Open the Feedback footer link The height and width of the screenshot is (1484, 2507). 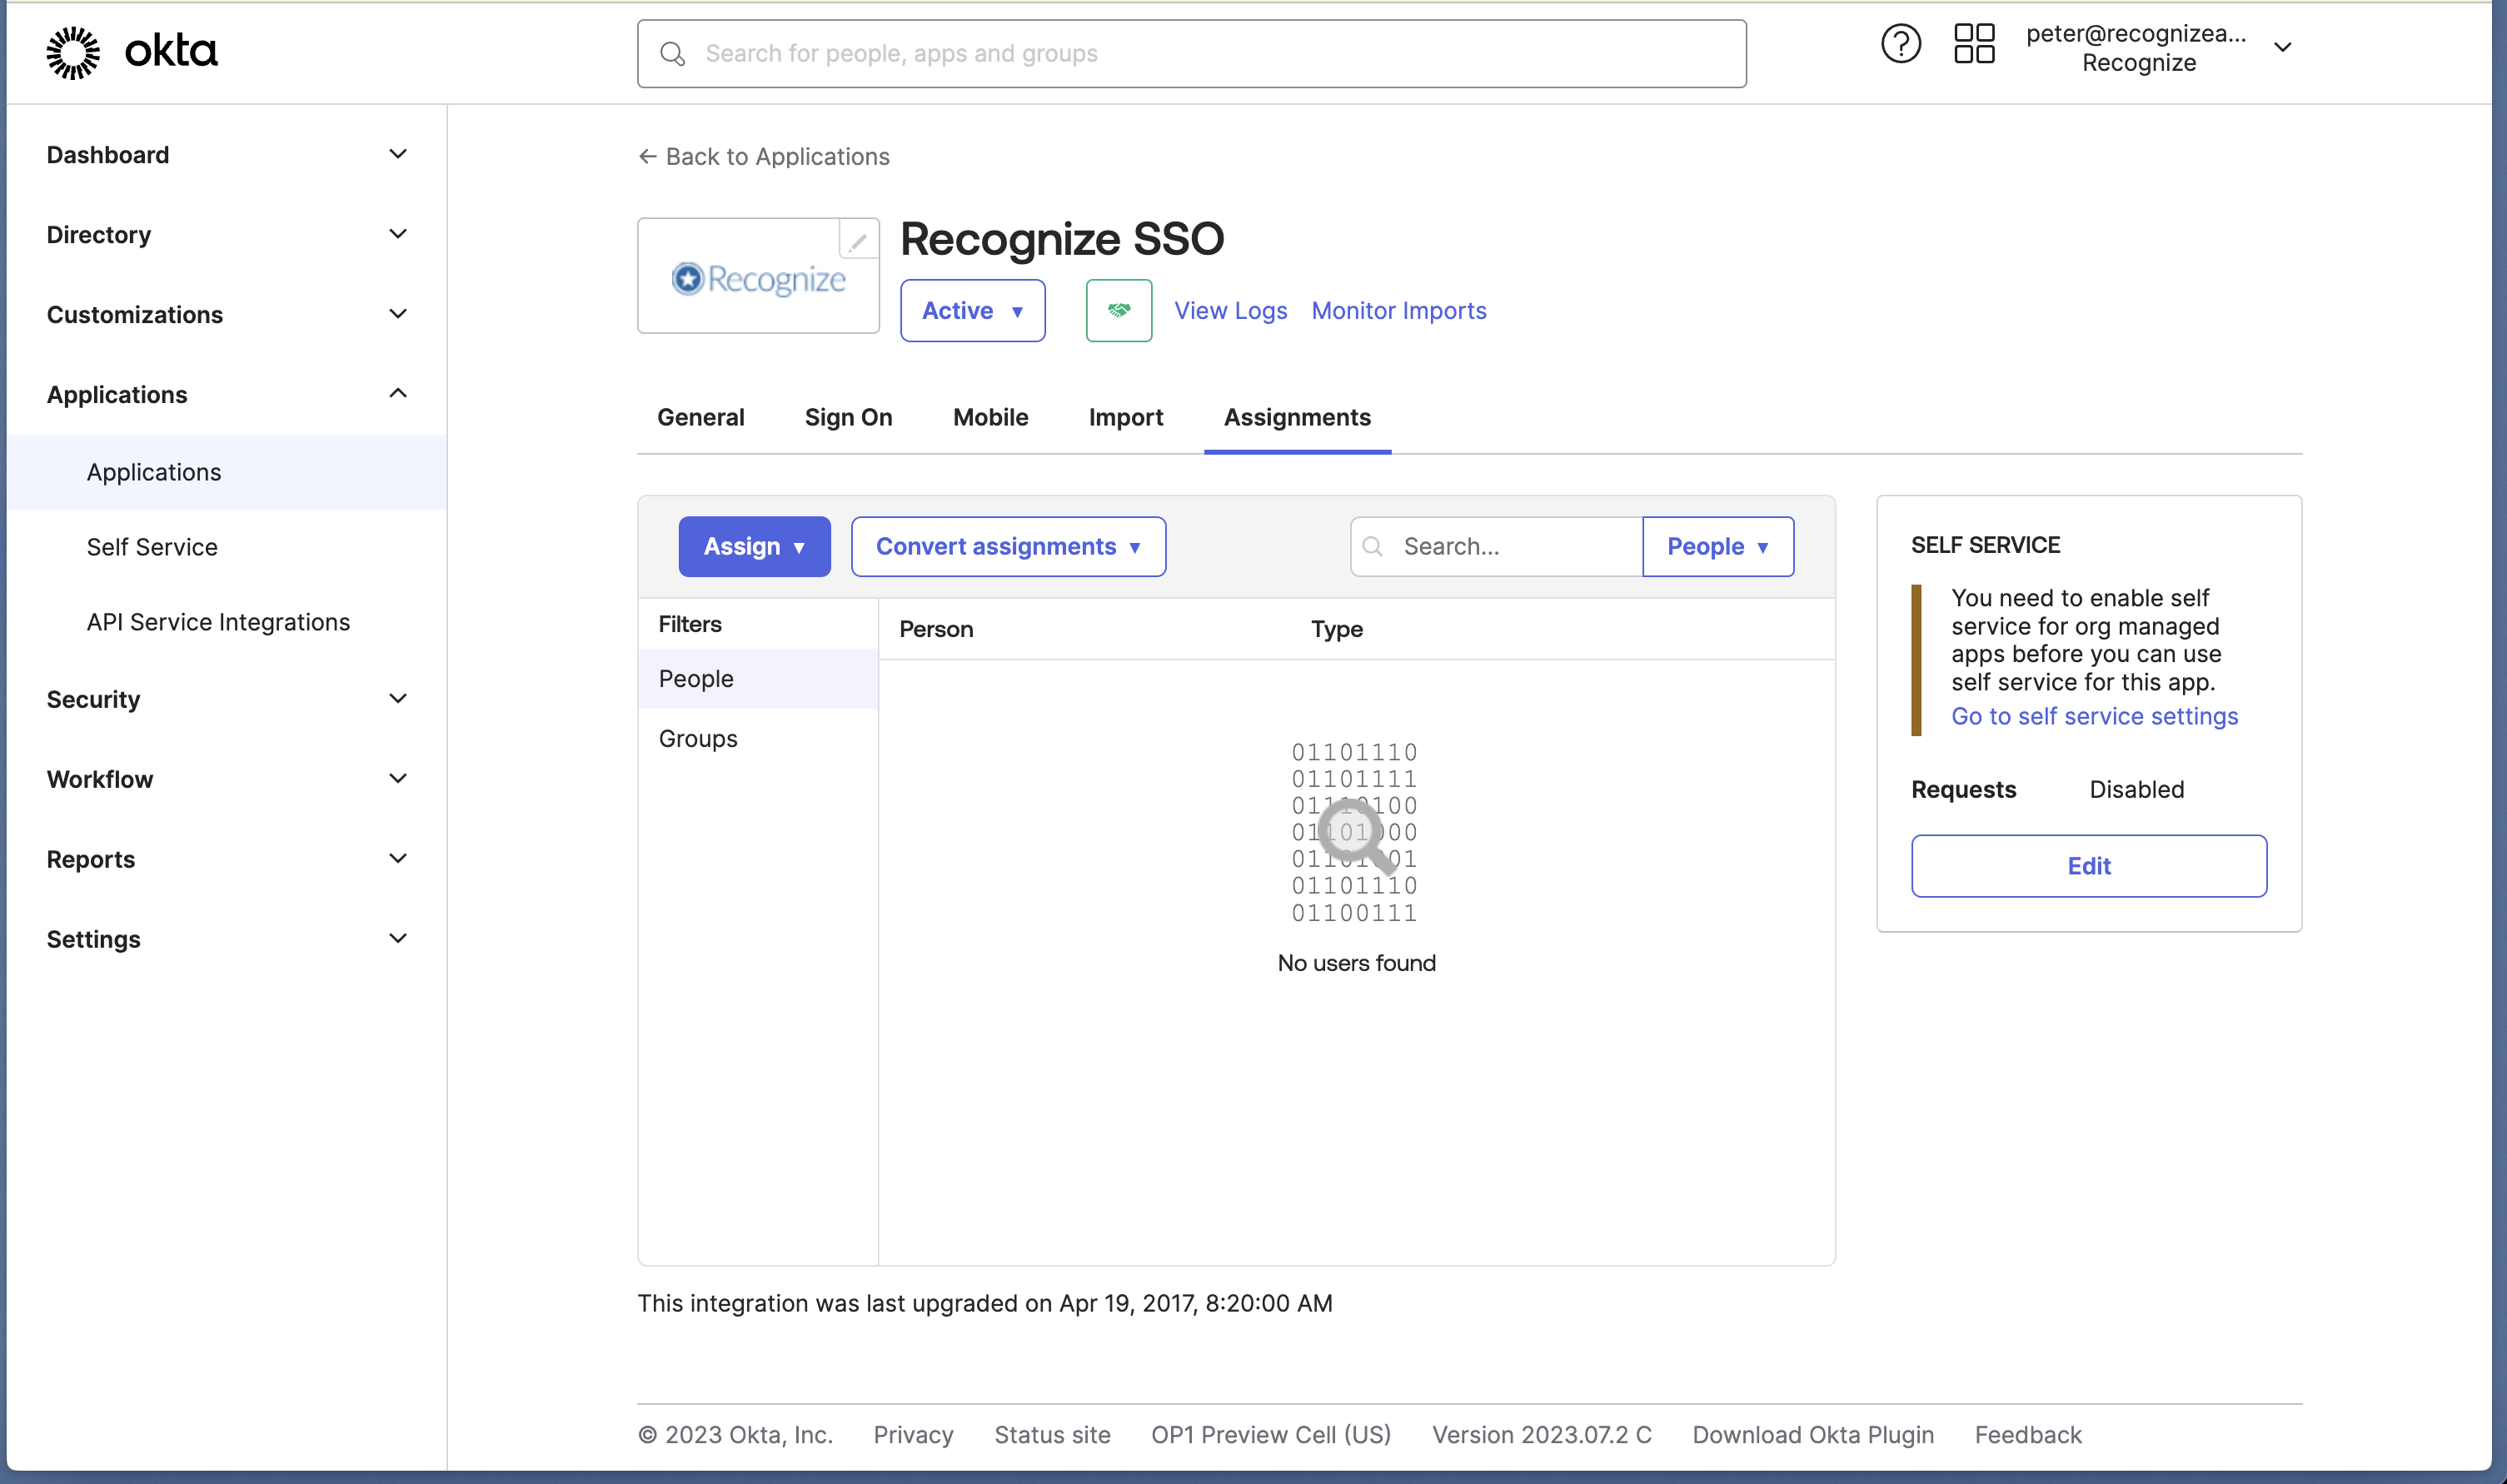[2027, 1435]
